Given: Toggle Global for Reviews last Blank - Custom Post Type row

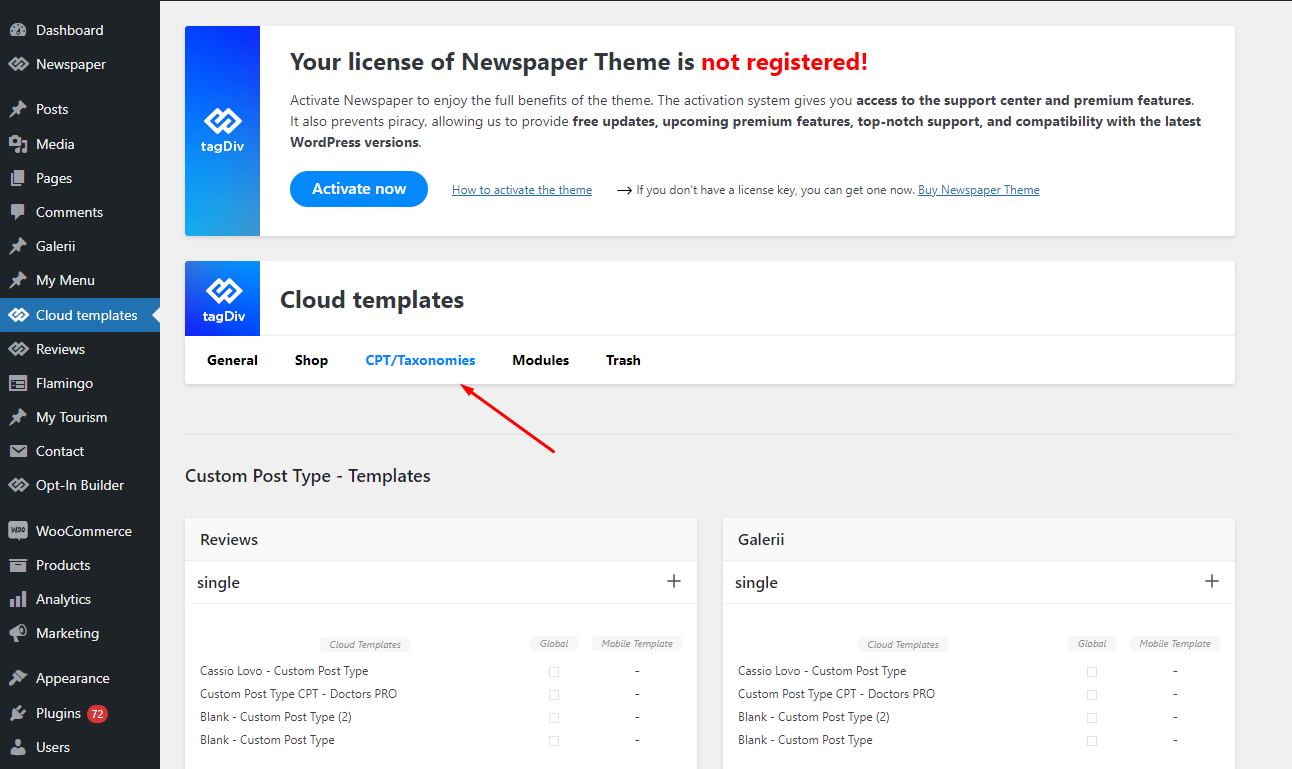Looking at the screenshot, I should 554,741.
